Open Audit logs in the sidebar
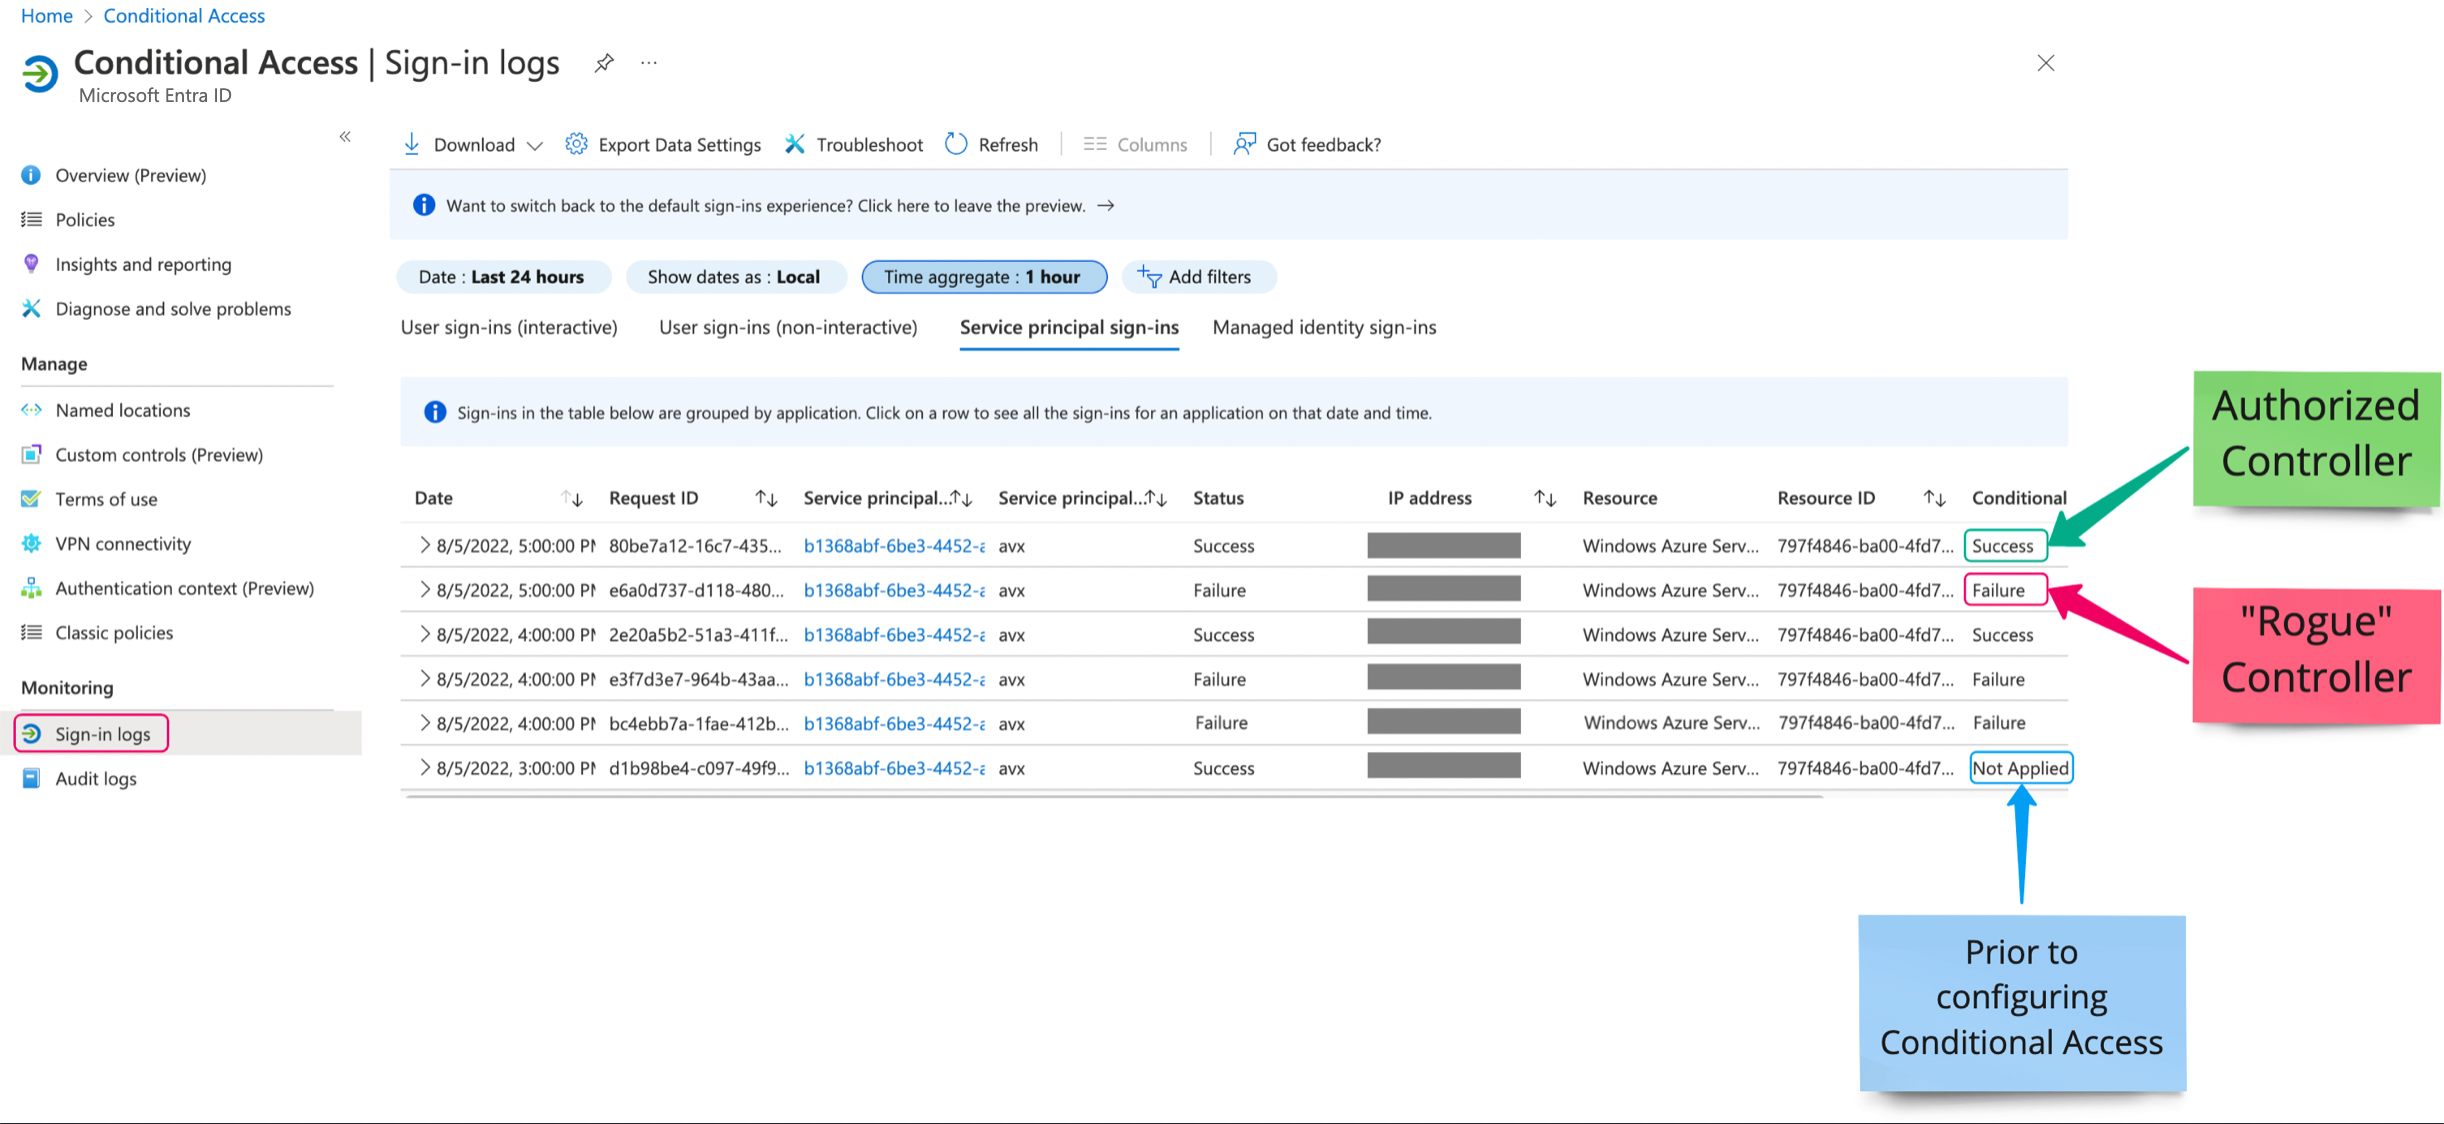This screenshot has height=1124, width=2444. (96, 778)
